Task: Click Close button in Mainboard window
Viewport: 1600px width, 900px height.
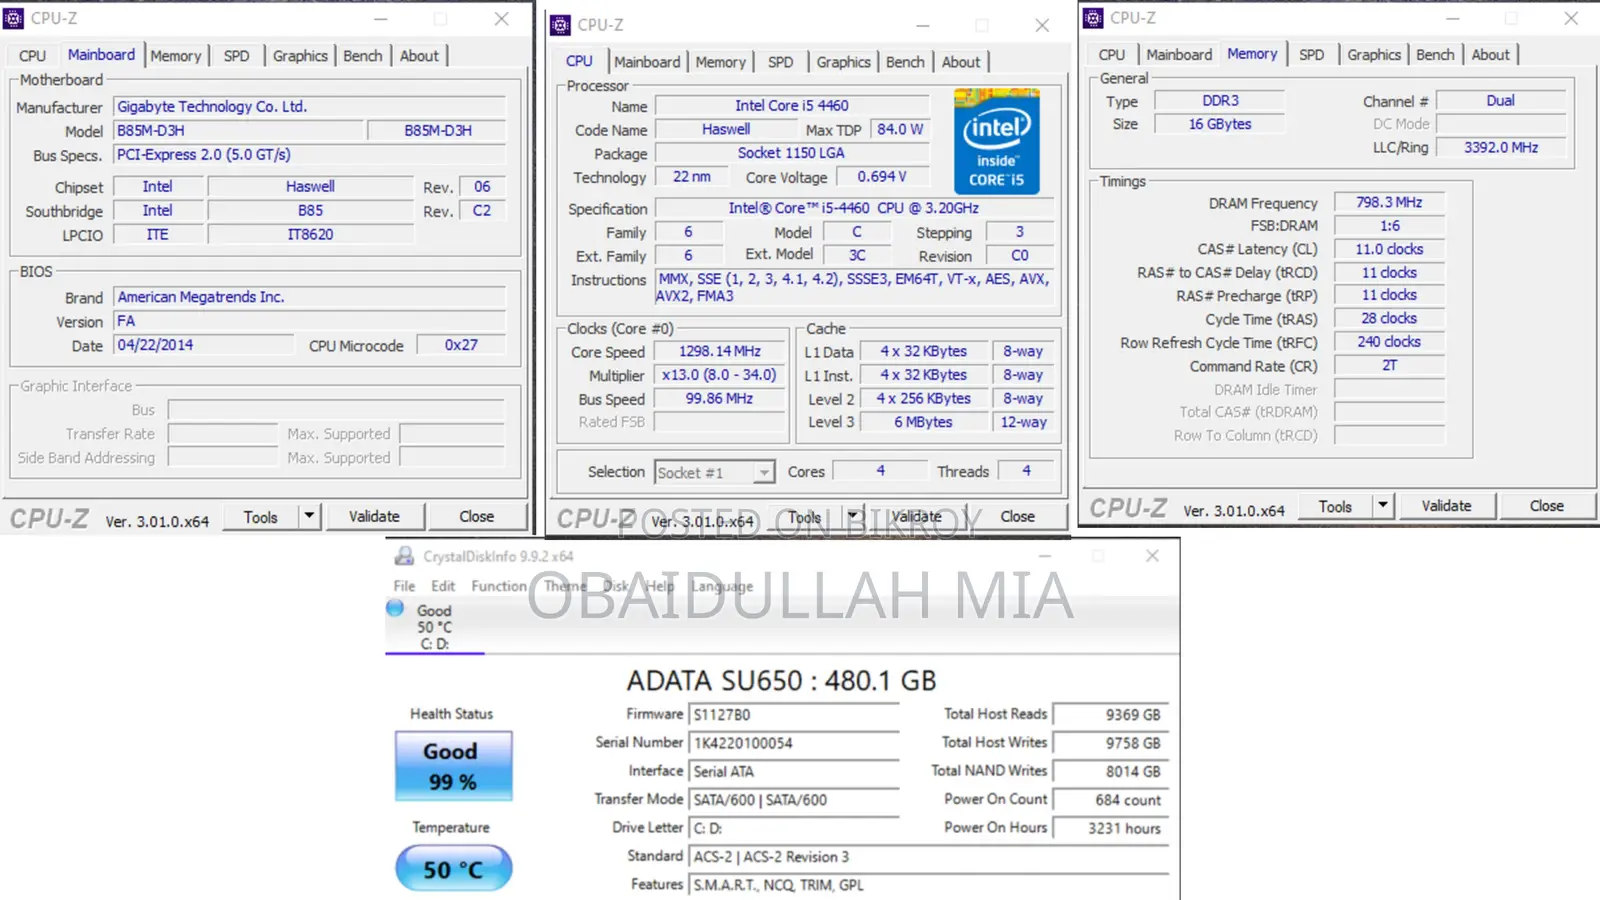Action: (x=476, y=517)
